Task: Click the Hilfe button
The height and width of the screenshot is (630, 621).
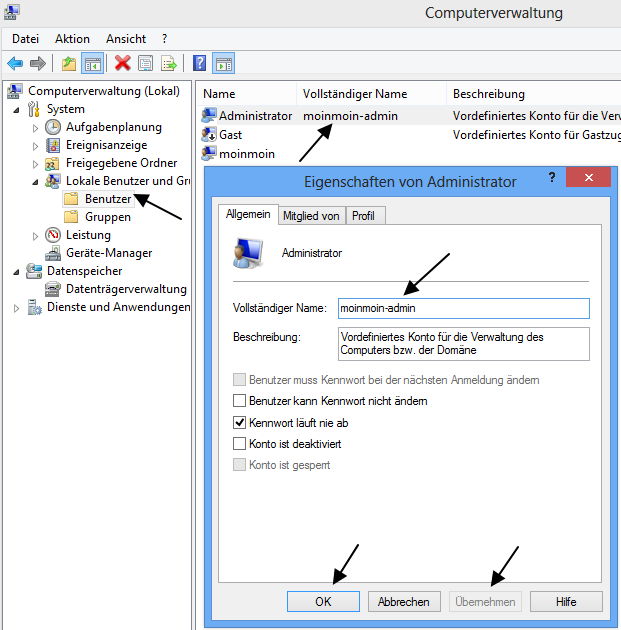Action: coord(566,601)
